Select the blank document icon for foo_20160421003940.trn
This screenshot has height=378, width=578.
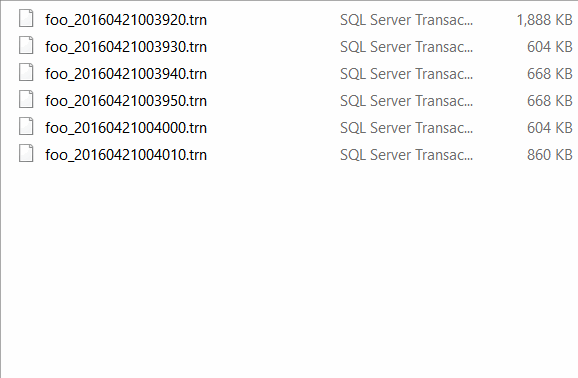26,73
